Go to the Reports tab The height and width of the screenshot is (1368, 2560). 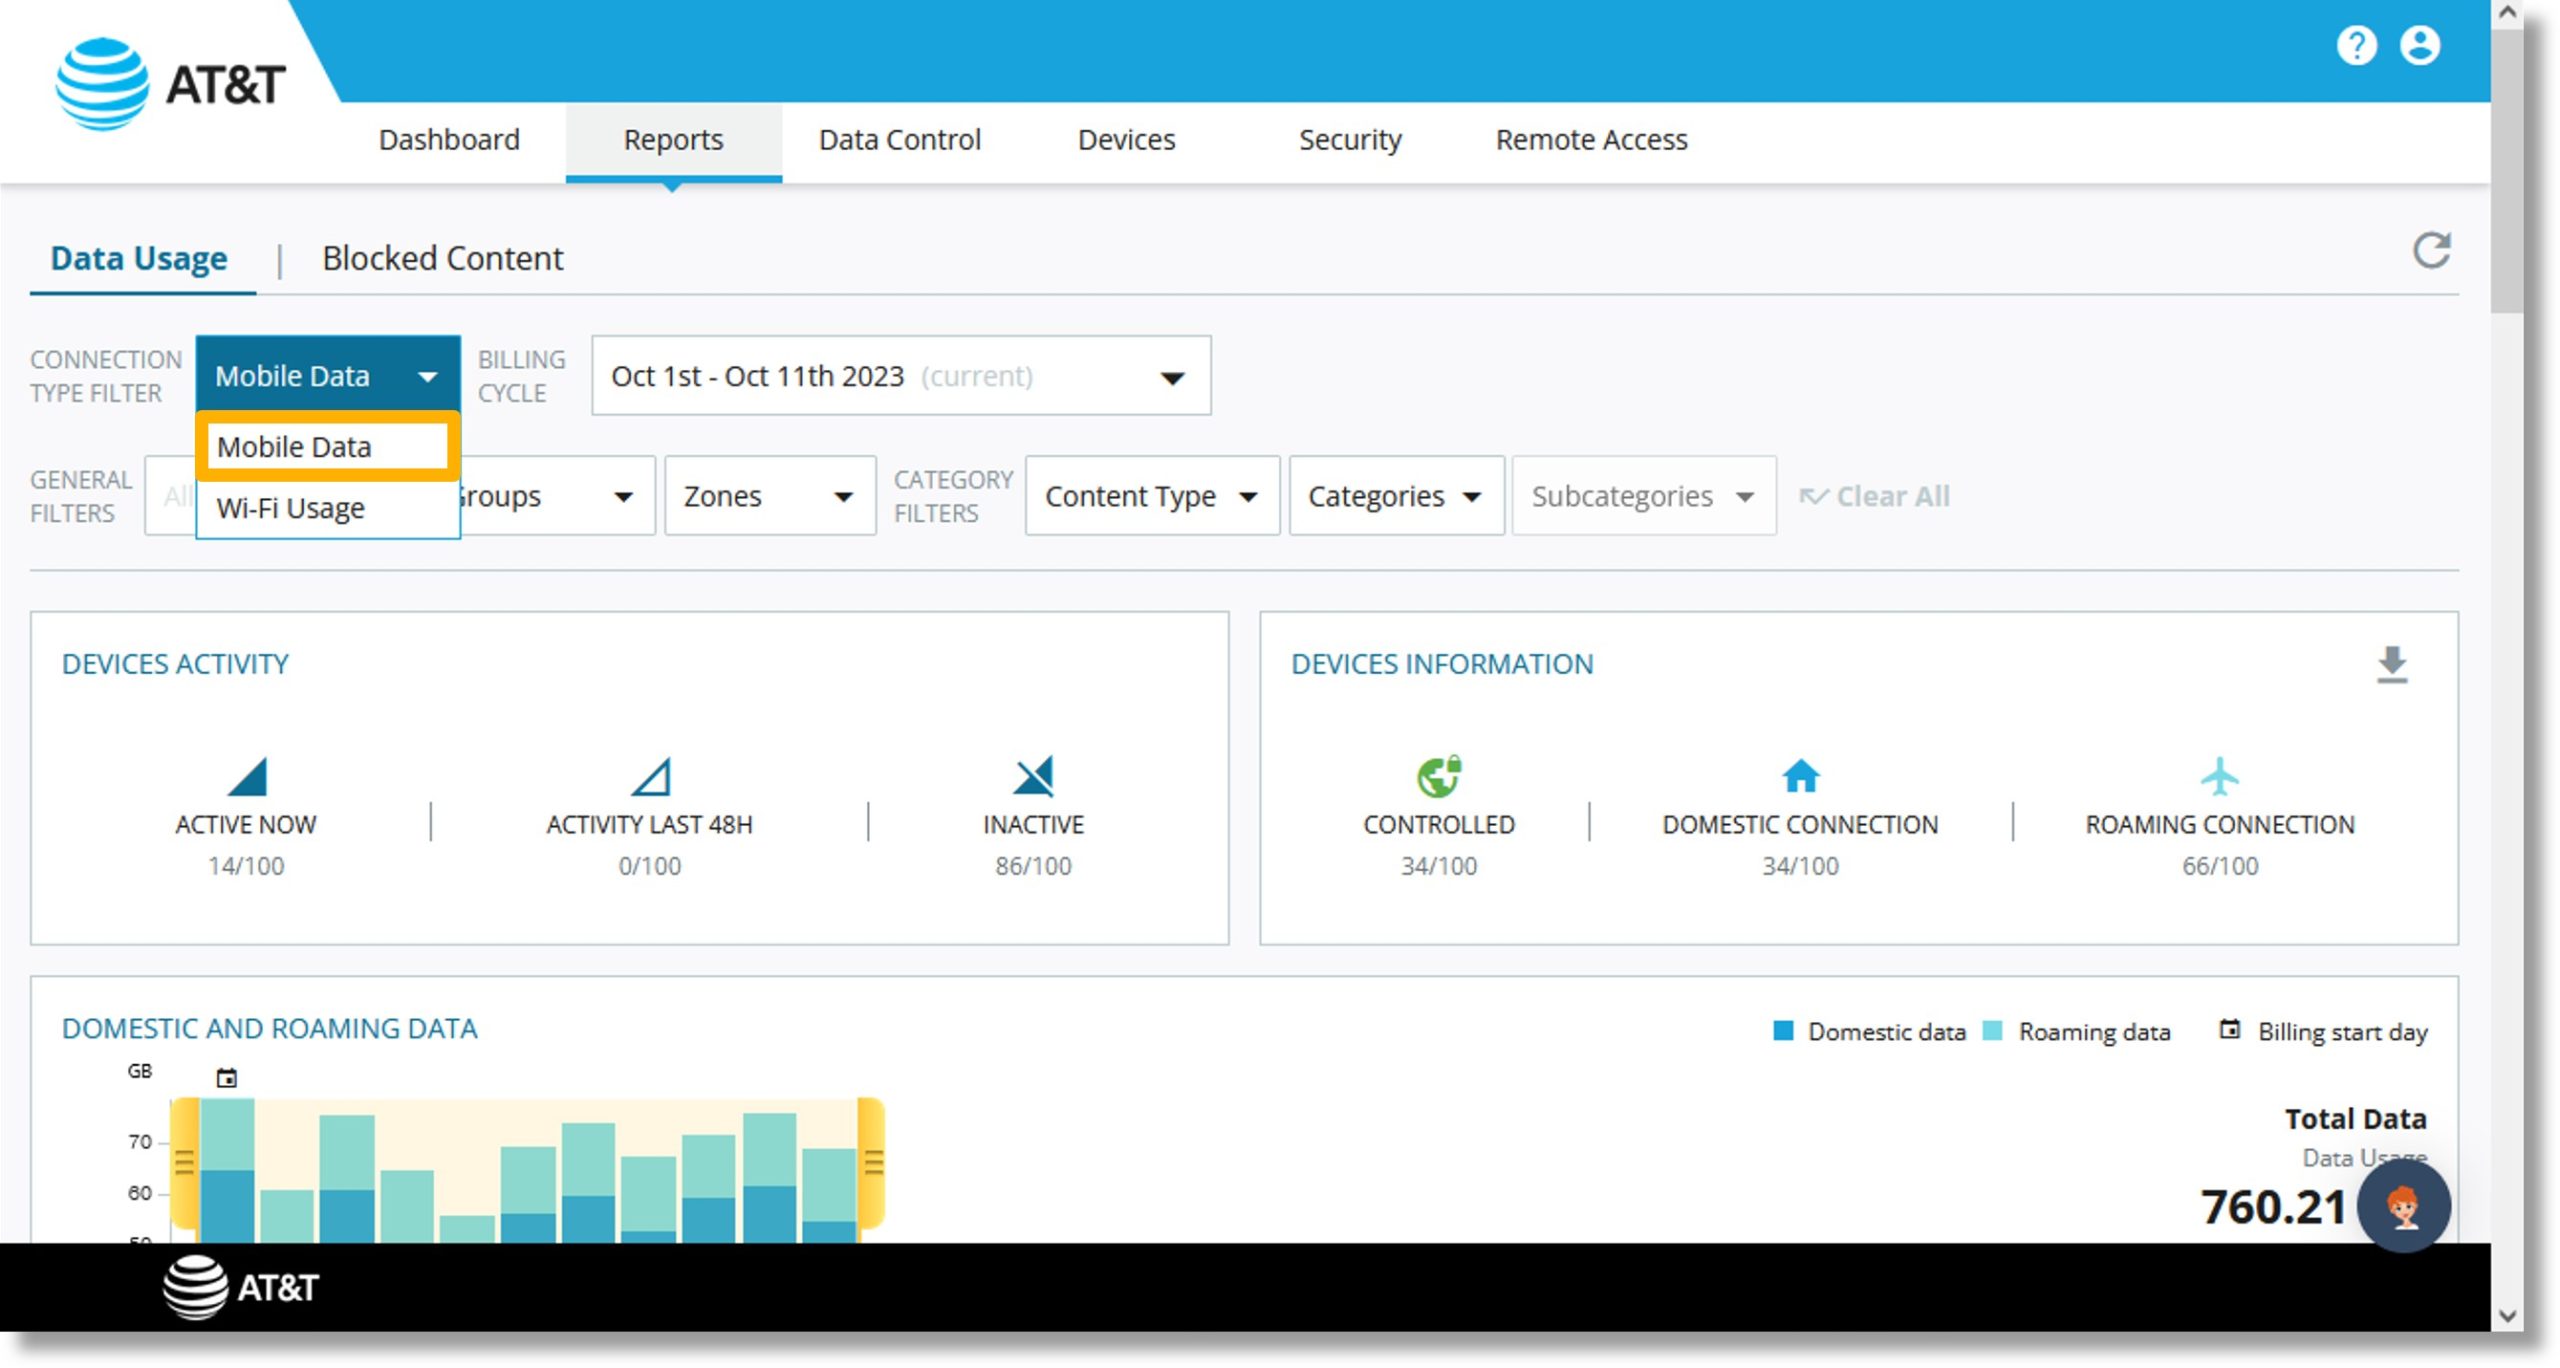pos(673,140)
